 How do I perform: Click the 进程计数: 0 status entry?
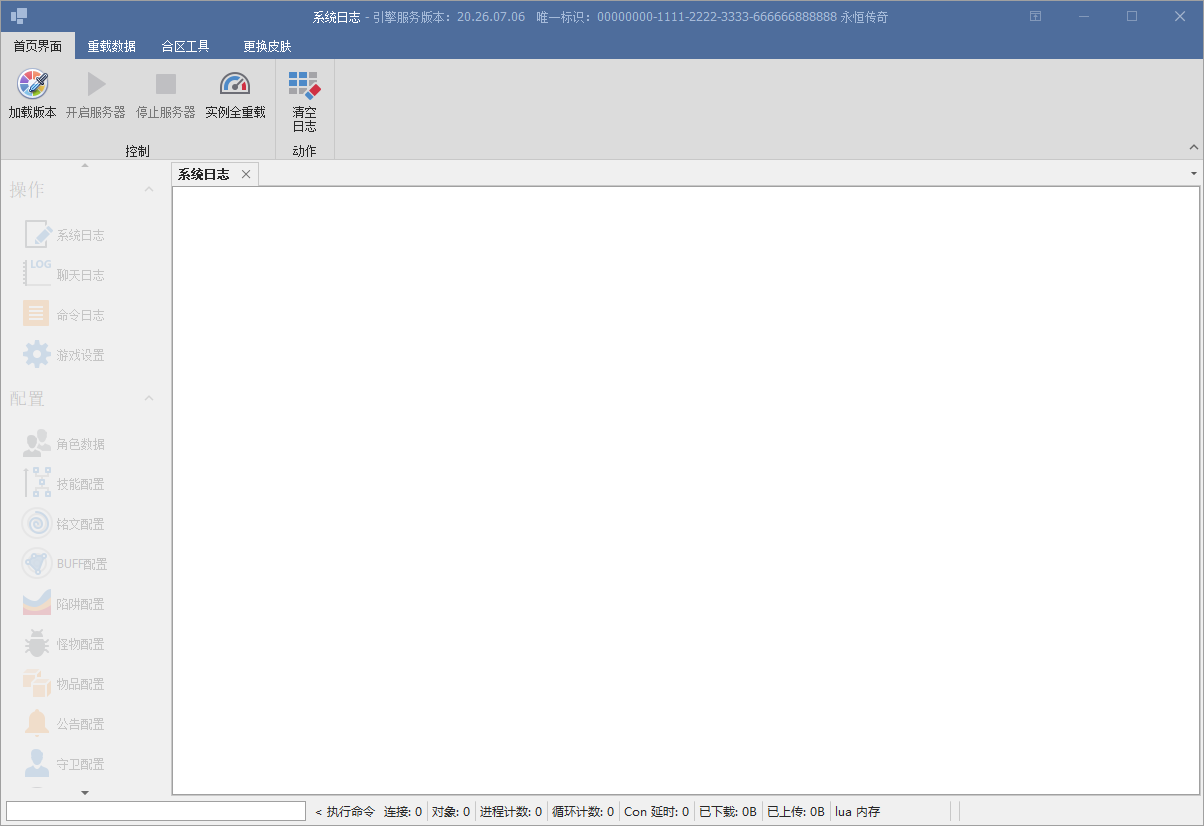click(511, 812)
